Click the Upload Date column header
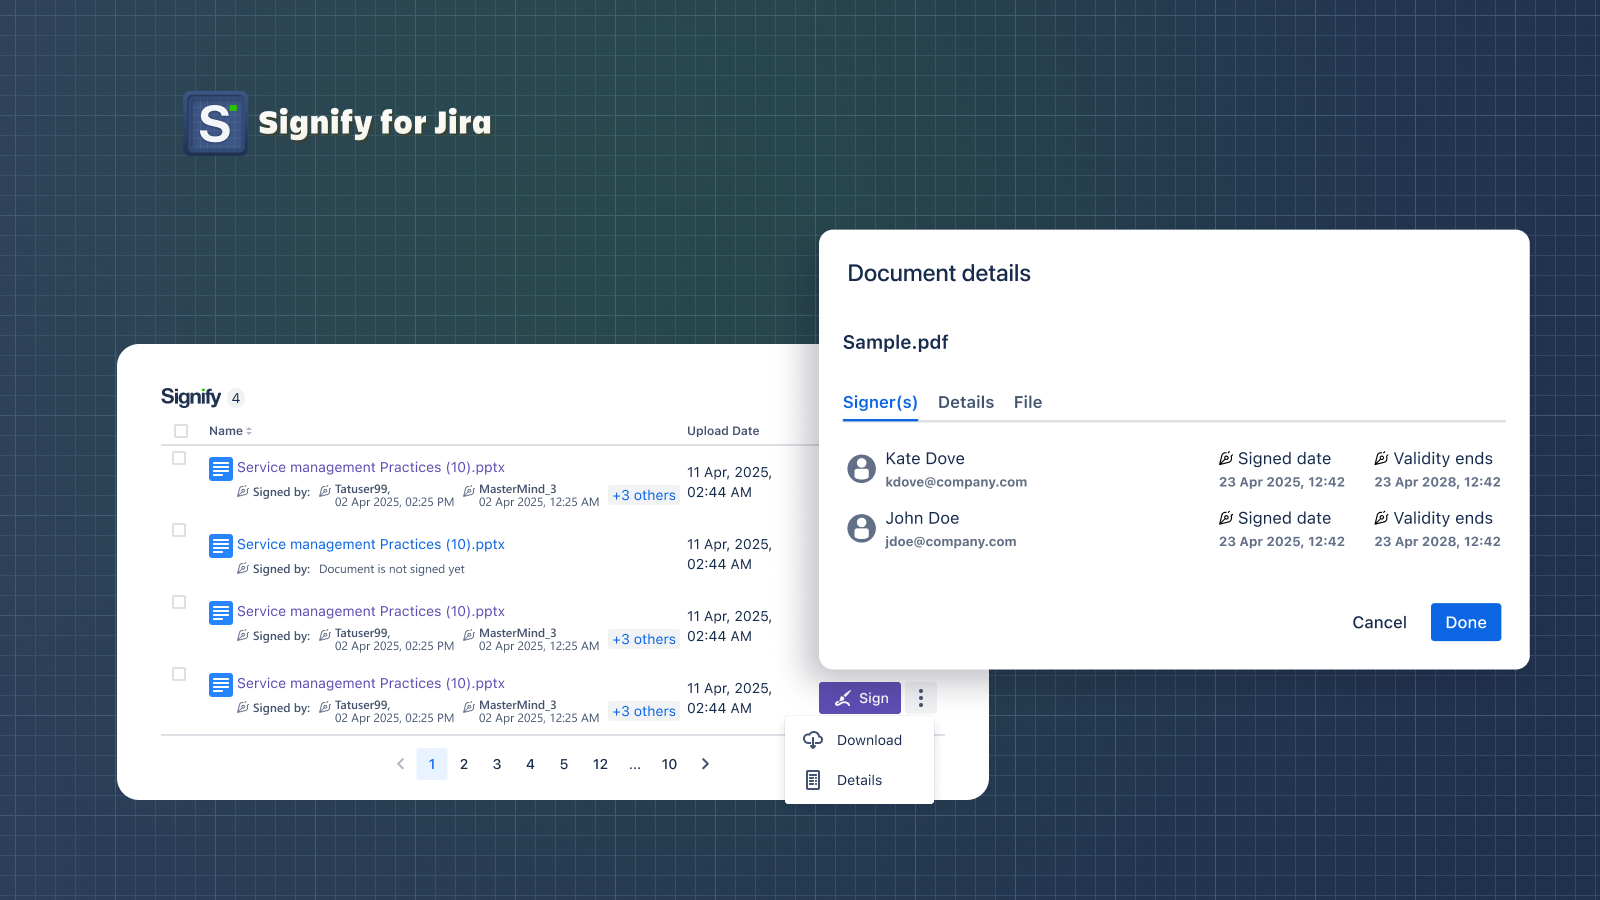 click(723, 431)
